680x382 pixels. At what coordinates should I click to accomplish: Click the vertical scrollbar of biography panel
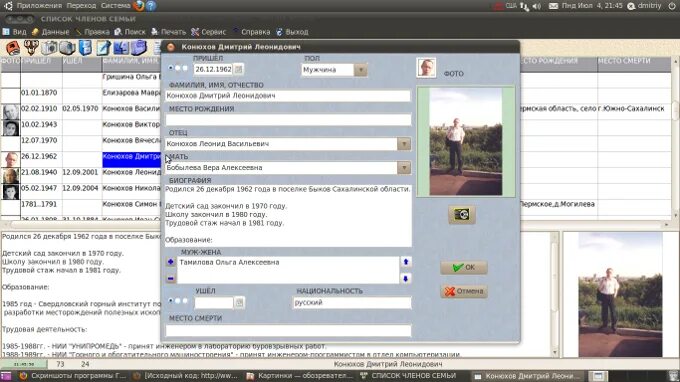point(555,295)
